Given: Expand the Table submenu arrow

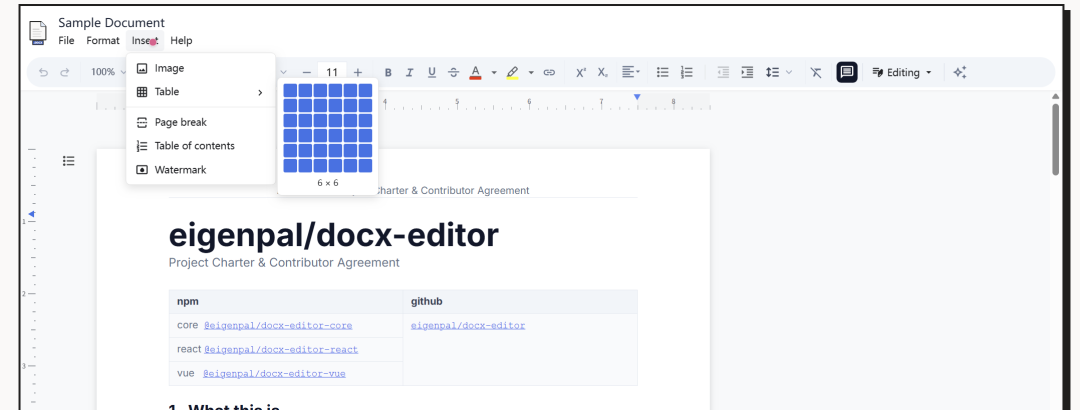Looking at the screenshot, I should coord(260,92).
